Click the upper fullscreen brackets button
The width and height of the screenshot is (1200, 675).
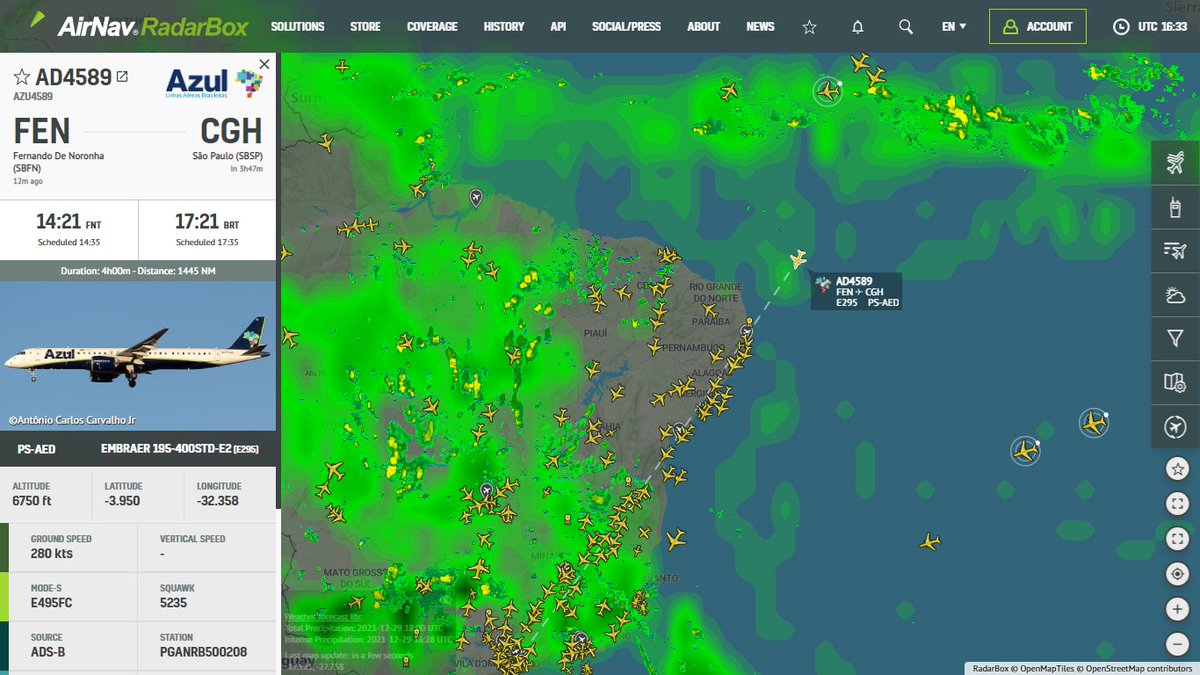[1176, 504]
